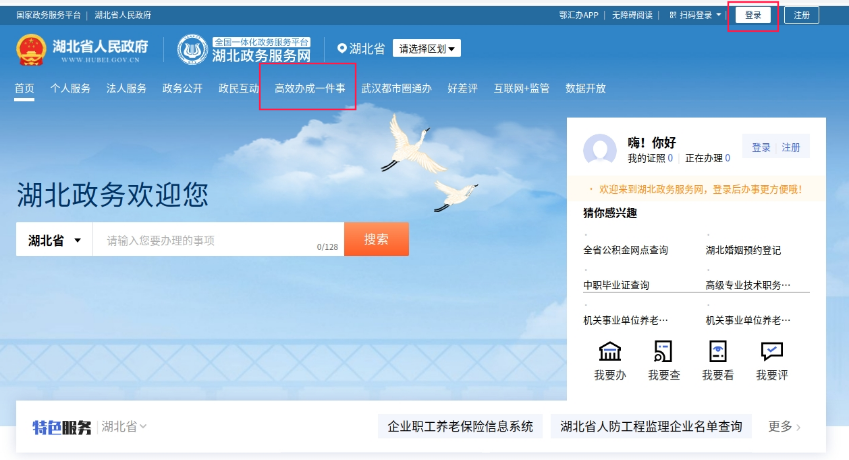Open the 我要办 building icon
This screenshot has width=849, height=460.
click(610, 352)
